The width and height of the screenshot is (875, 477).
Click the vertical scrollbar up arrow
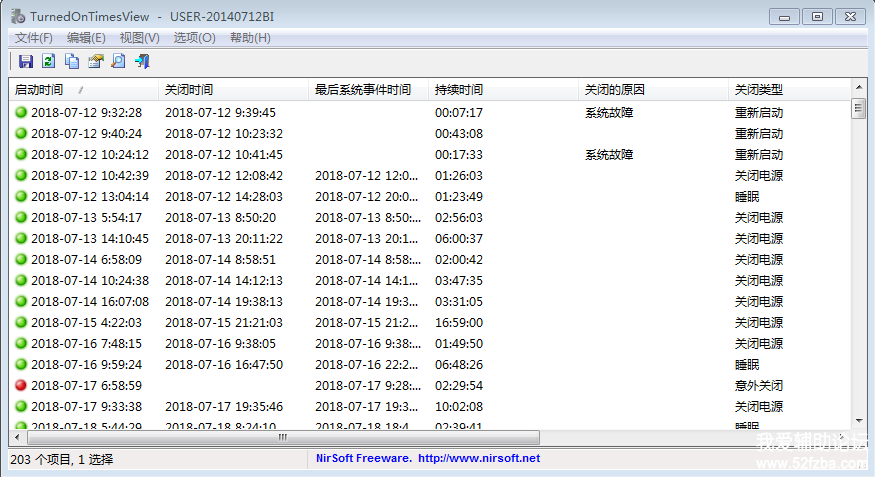point(859,87)
